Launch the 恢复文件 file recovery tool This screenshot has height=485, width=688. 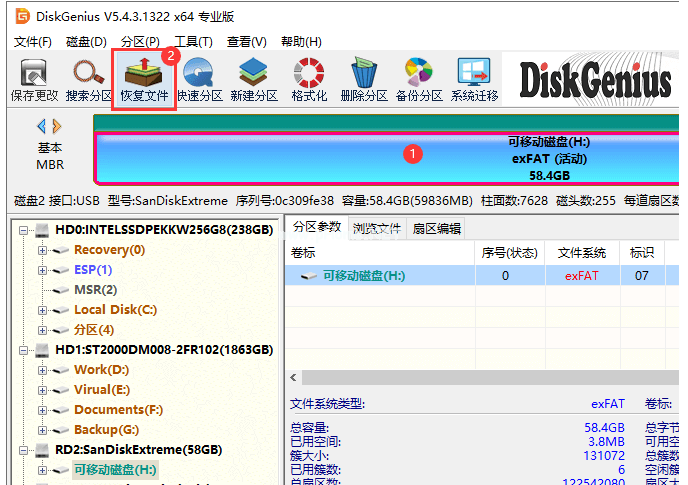click(144, 80)
